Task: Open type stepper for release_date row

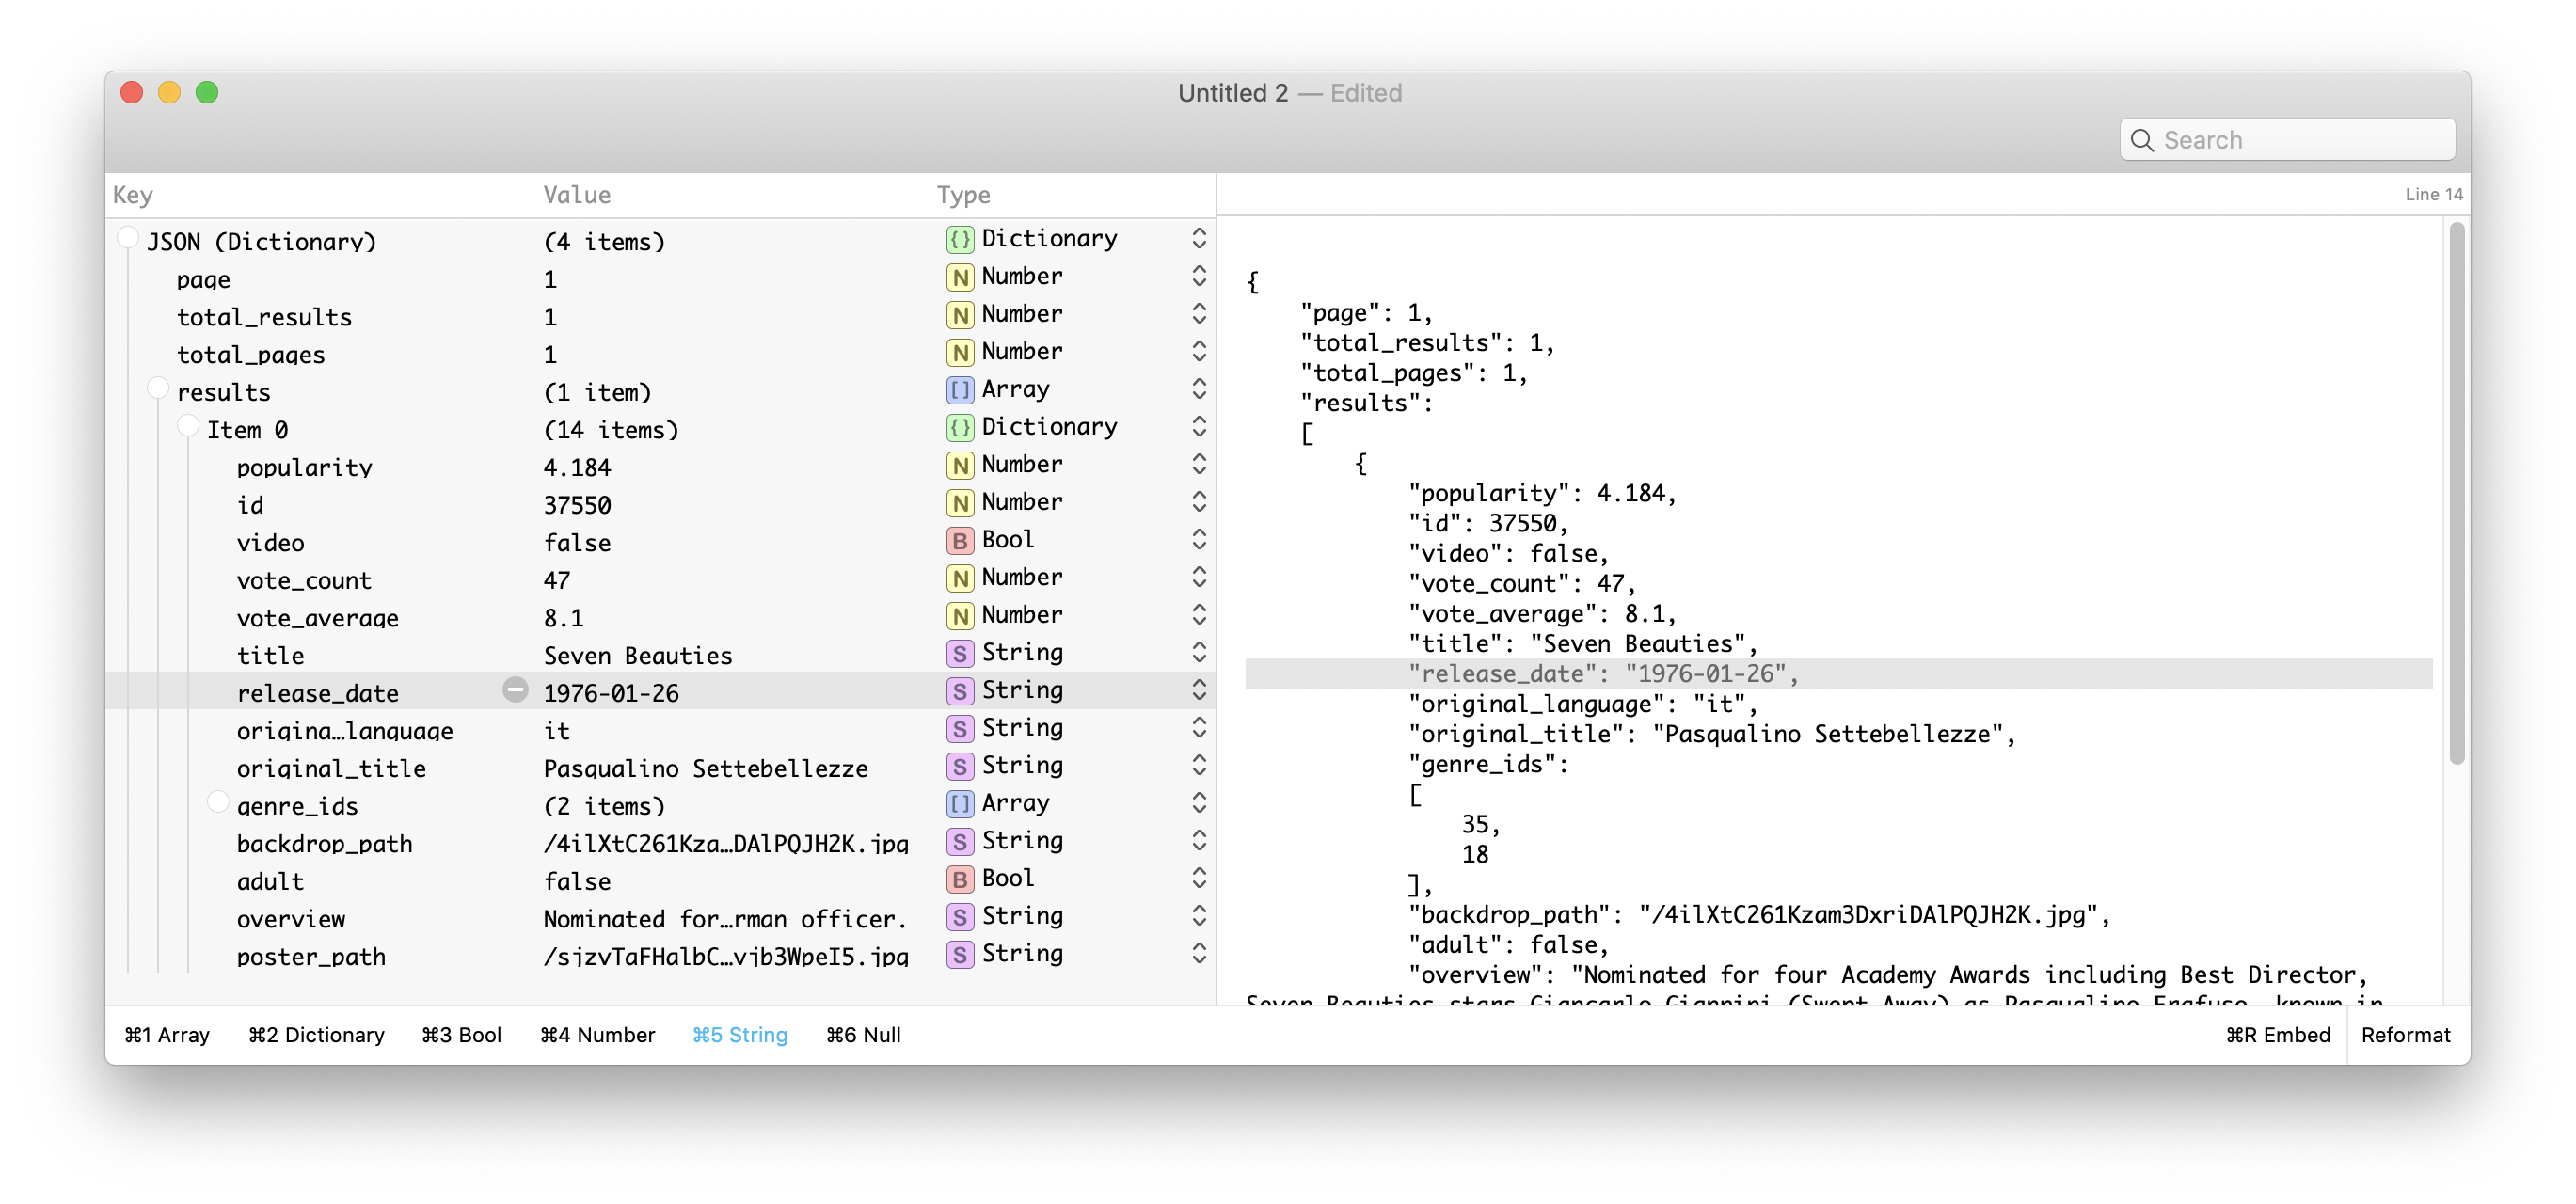Action: (1199, 690)
